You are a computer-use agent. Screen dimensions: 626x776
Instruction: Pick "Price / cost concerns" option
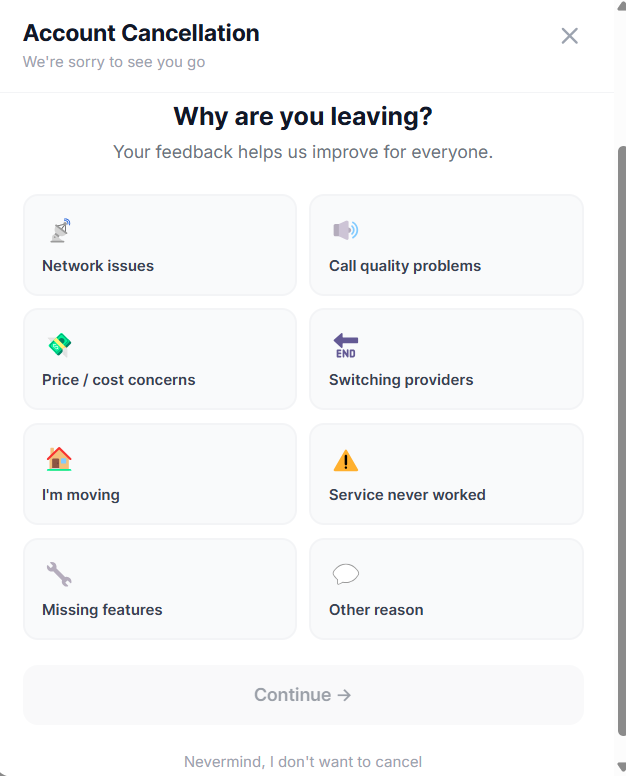119,380
